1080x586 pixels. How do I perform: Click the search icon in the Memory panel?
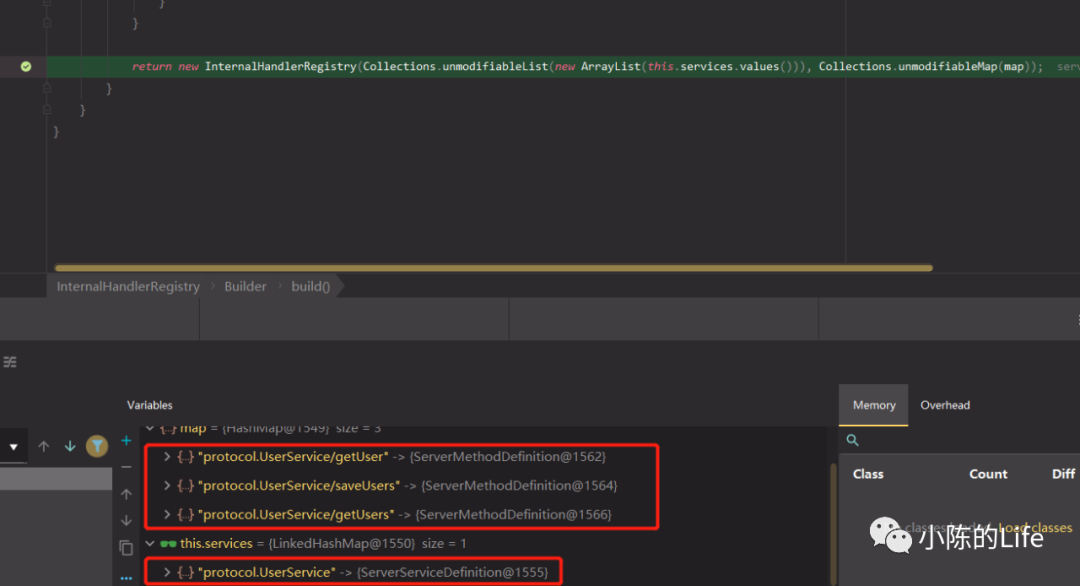(852, 440)
